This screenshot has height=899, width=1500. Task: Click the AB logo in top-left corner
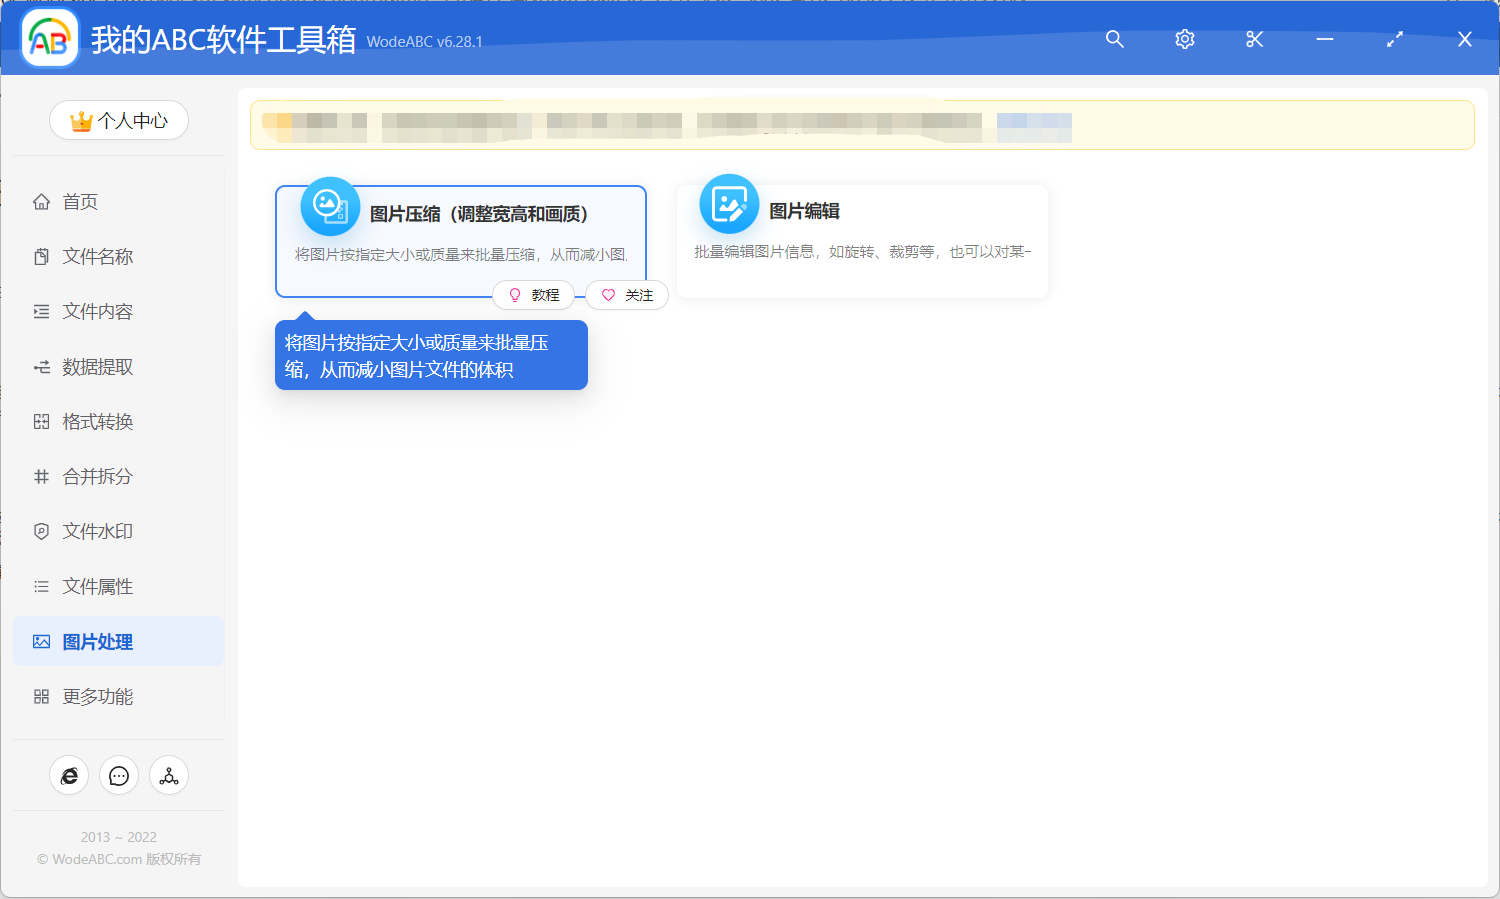click(49, 38)
